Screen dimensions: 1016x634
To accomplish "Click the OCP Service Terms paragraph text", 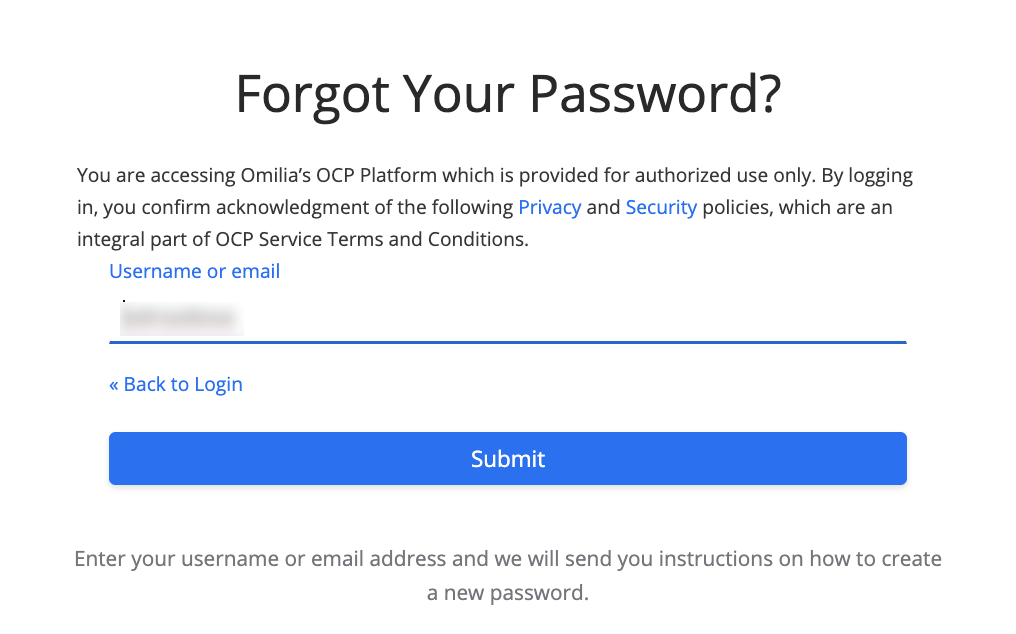I will (x=300, y=239).
